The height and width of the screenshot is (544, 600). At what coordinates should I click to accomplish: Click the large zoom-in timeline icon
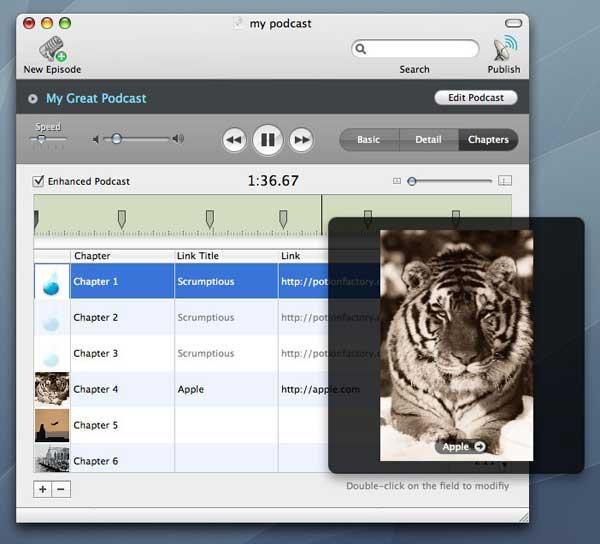click(505, 180)
